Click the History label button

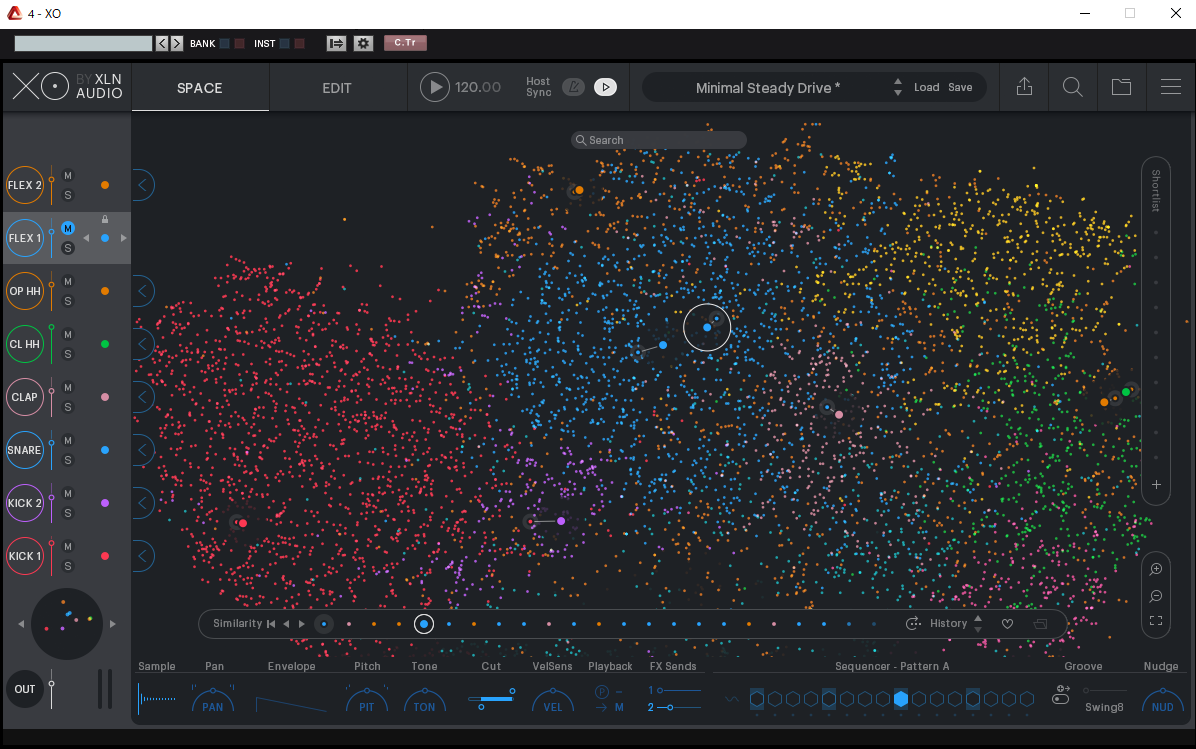pos(948,623)
